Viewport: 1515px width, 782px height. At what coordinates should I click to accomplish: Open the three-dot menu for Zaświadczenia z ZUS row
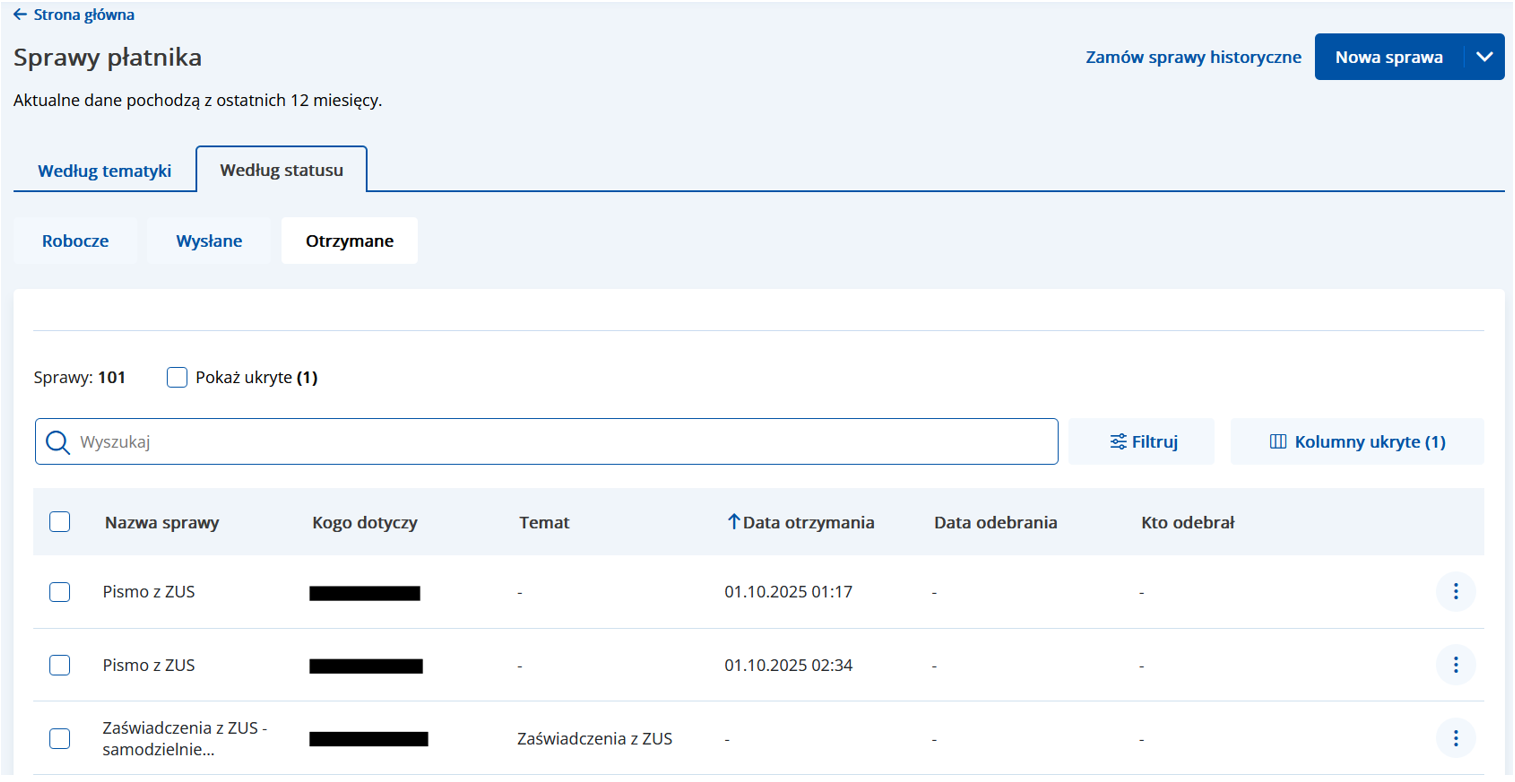click(x=1455, y=739)
